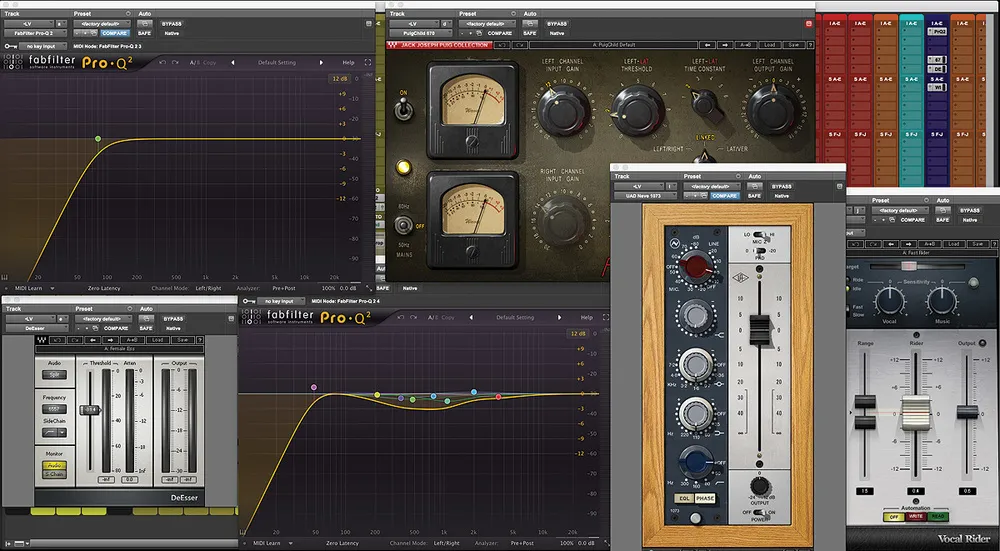Select the pink EQ band node in lower Pro-Q 2
The image size is (1000, 551).
(x=314, y=386)
